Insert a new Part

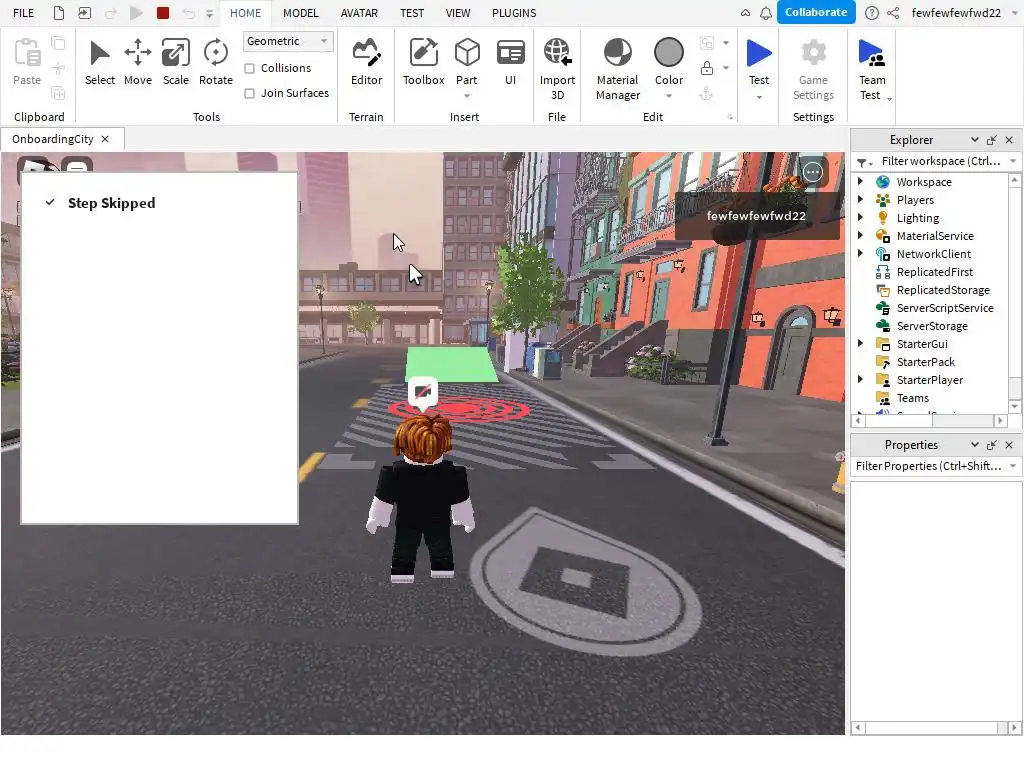(x=466, y=61)
